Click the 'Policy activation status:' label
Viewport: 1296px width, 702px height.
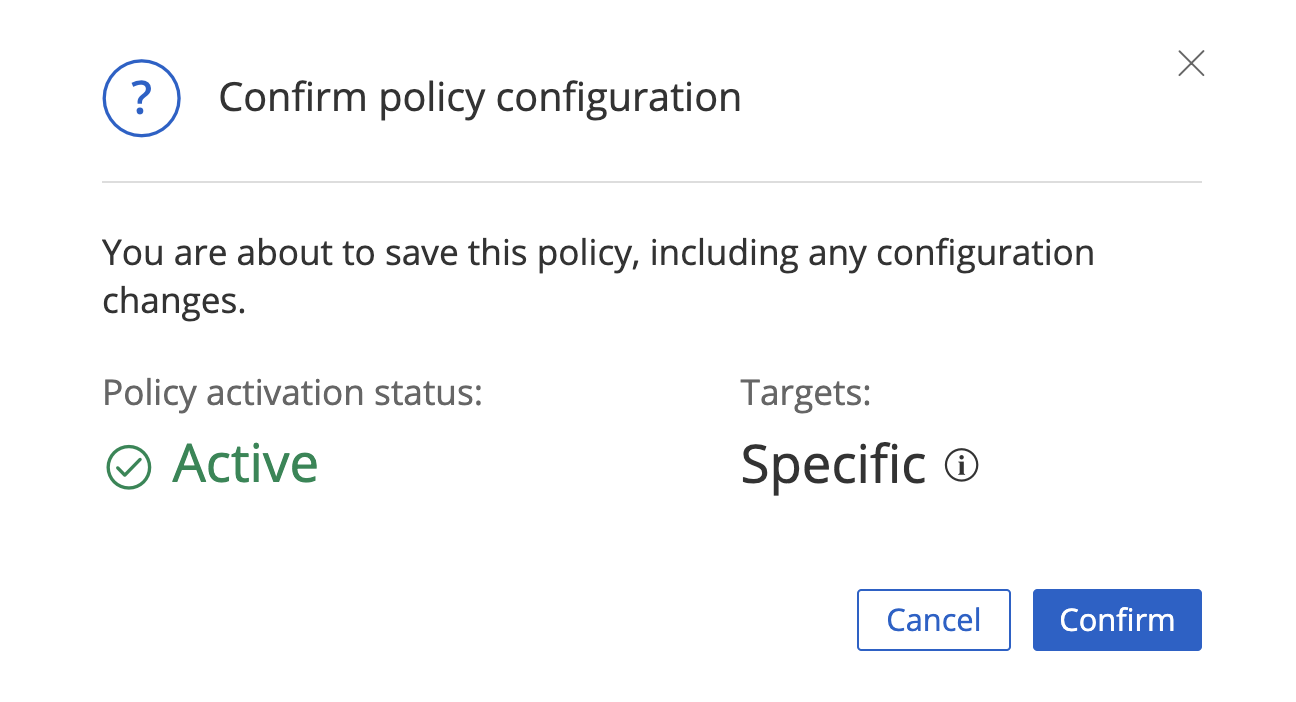292,393
